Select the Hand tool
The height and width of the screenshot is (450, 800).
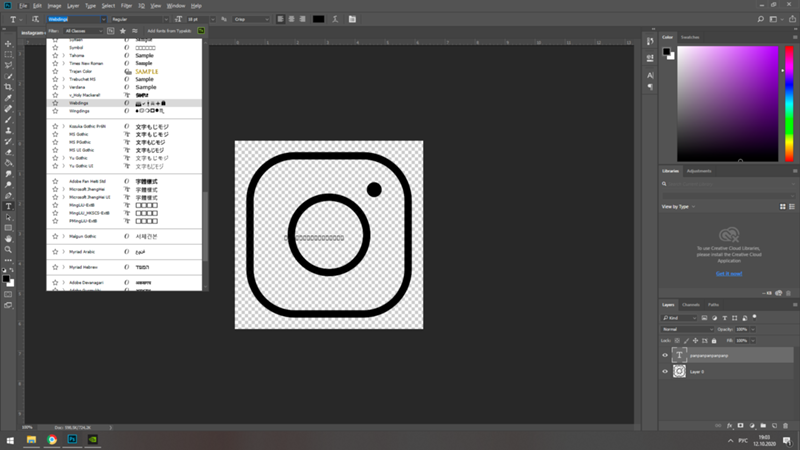[x=8, y=239]
